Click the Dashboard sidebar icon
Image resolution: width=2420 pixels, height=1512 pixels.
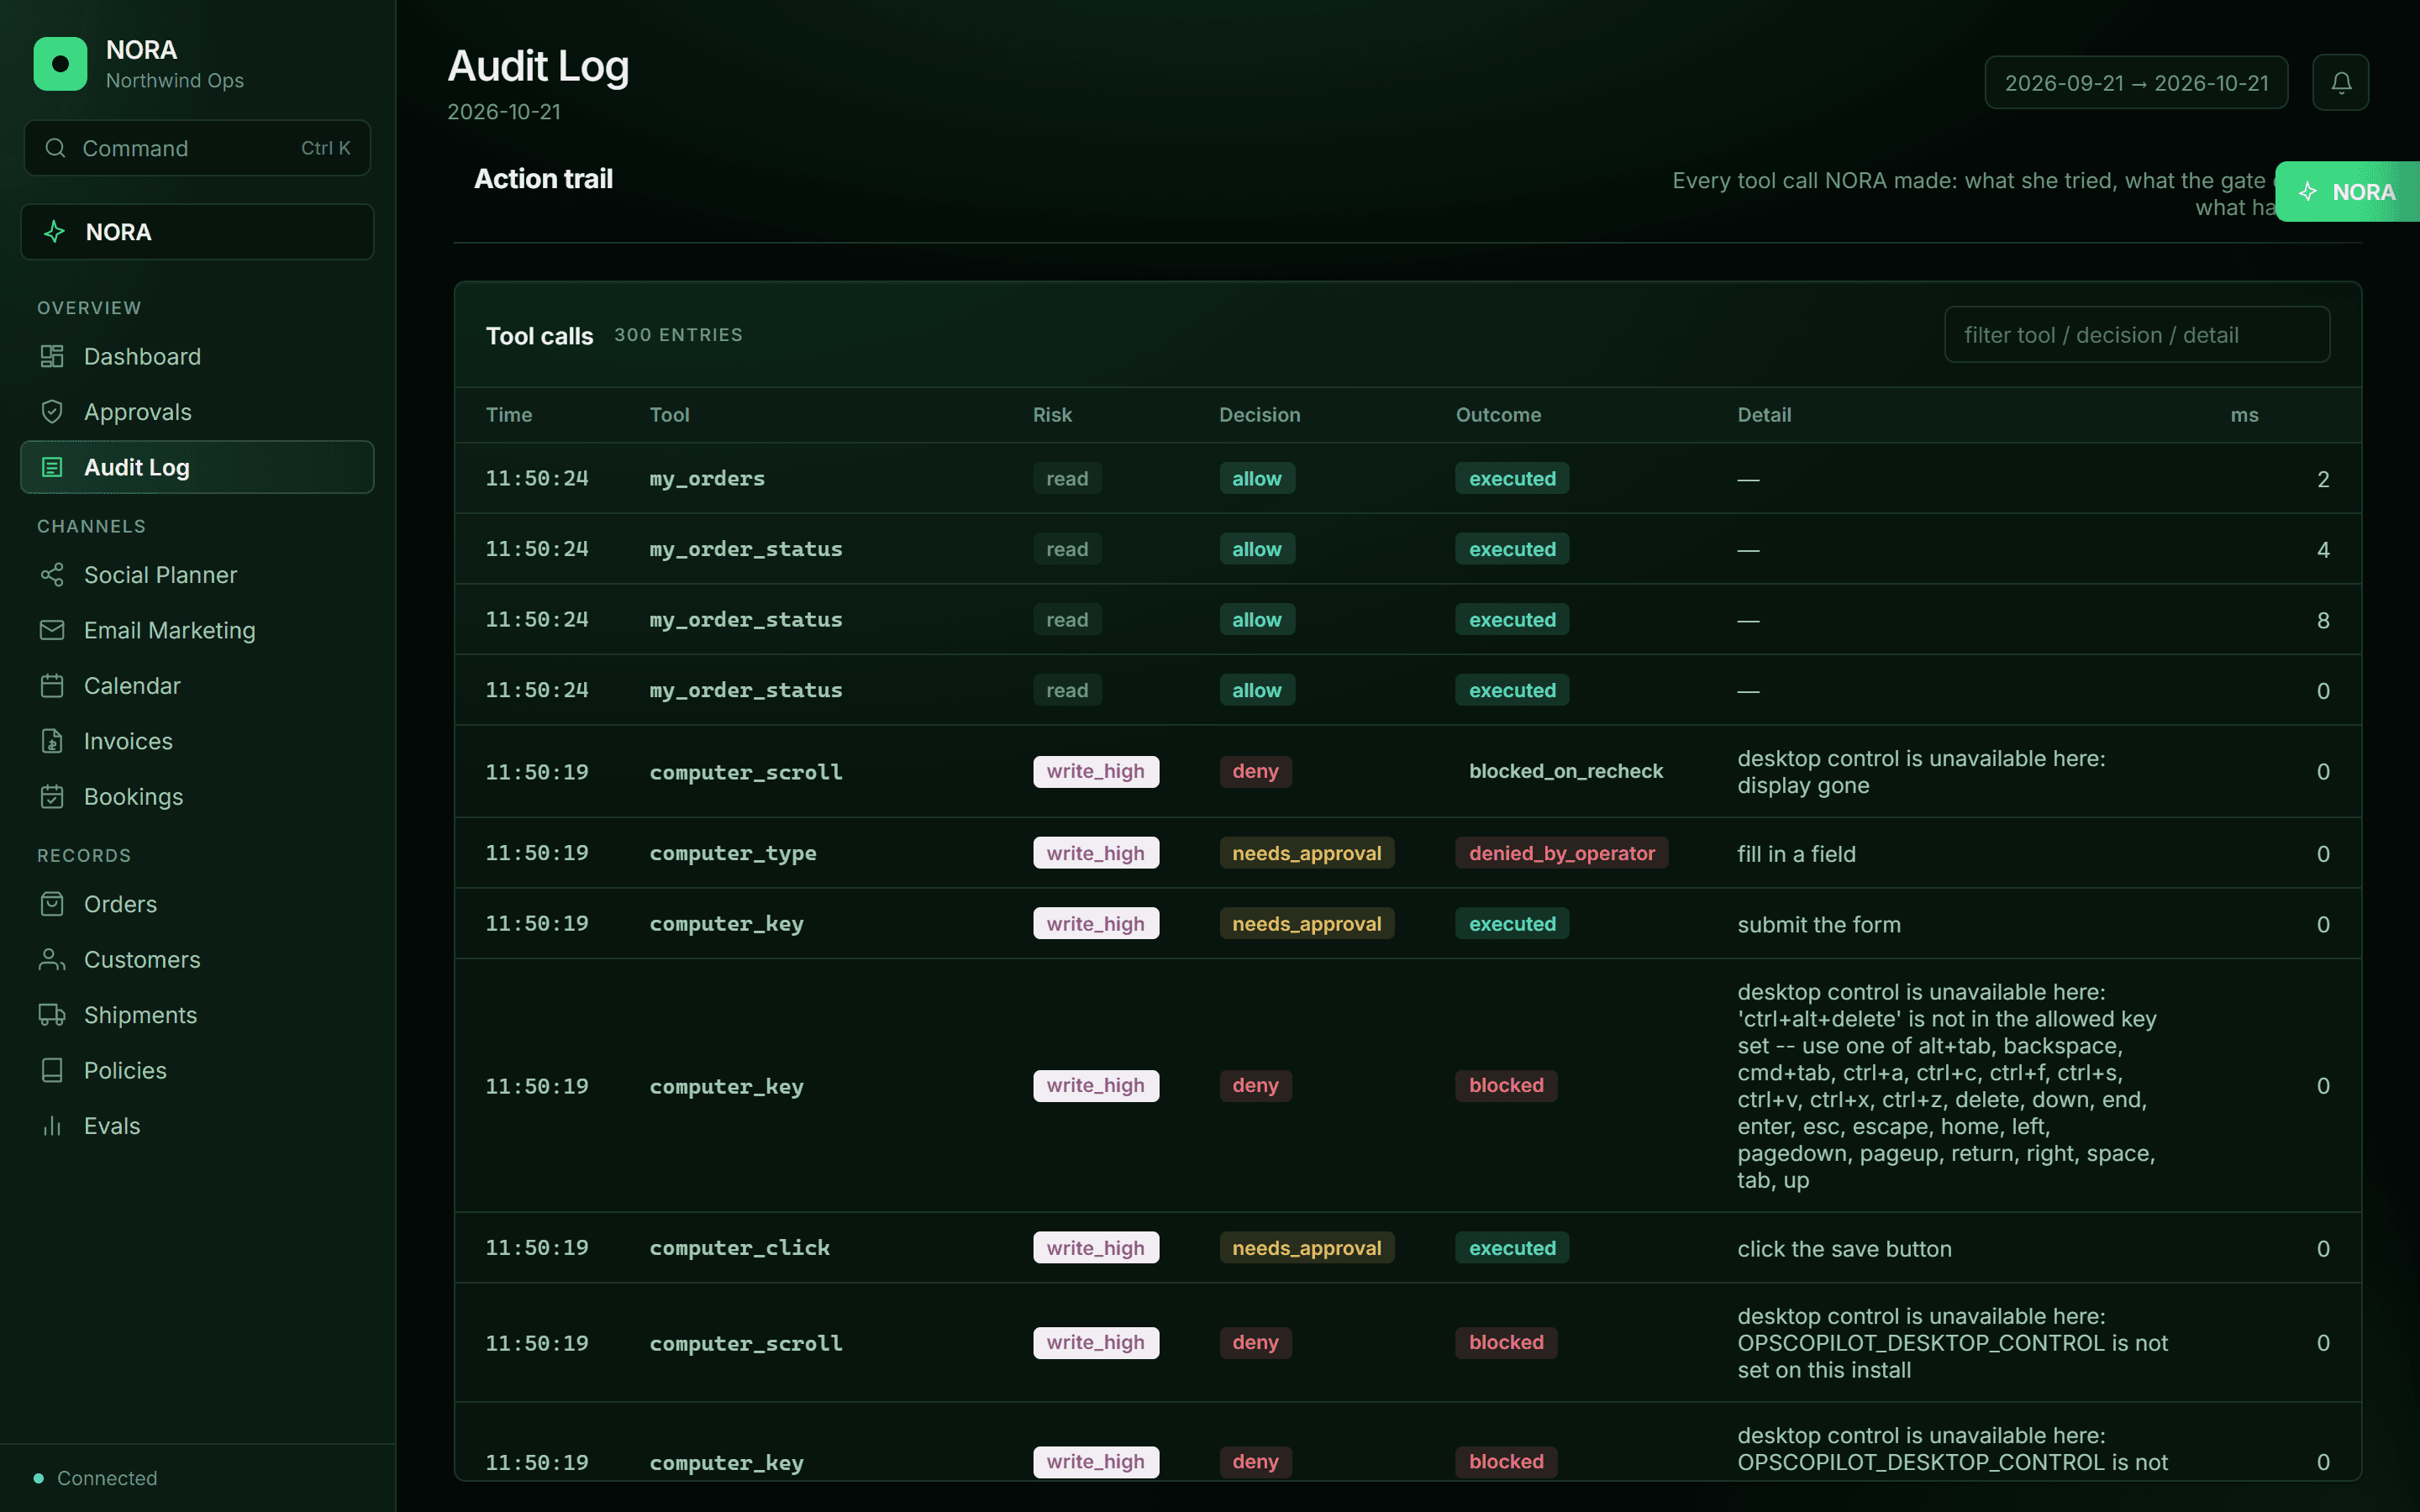pos(52,356)
